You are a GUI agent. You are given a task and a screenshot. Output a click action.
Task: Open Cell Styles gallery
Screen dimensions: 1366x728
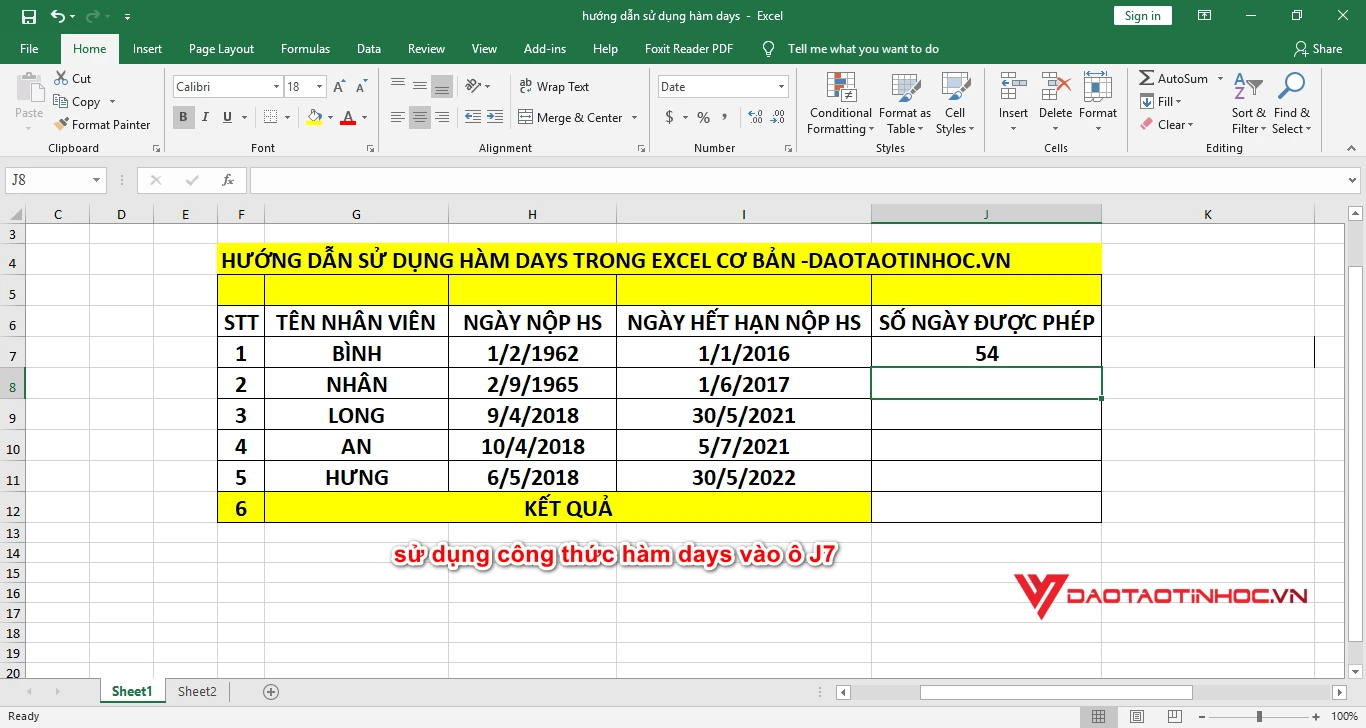point(955,104)
